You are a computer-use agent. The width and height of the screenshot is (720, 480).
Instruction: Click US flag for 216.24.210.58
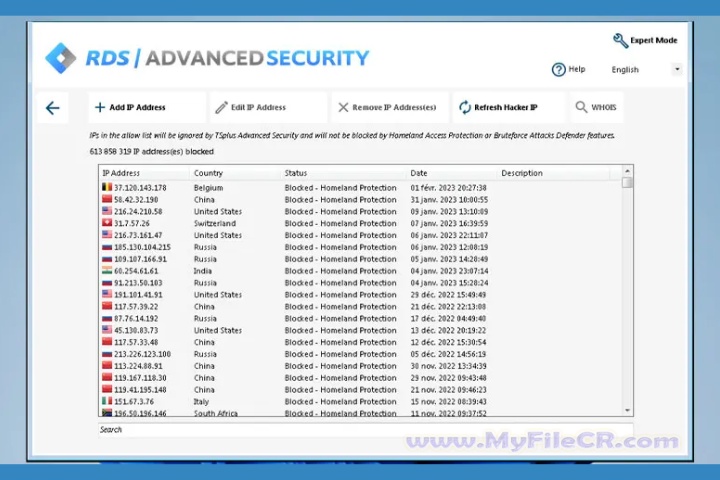click(107, 211)
